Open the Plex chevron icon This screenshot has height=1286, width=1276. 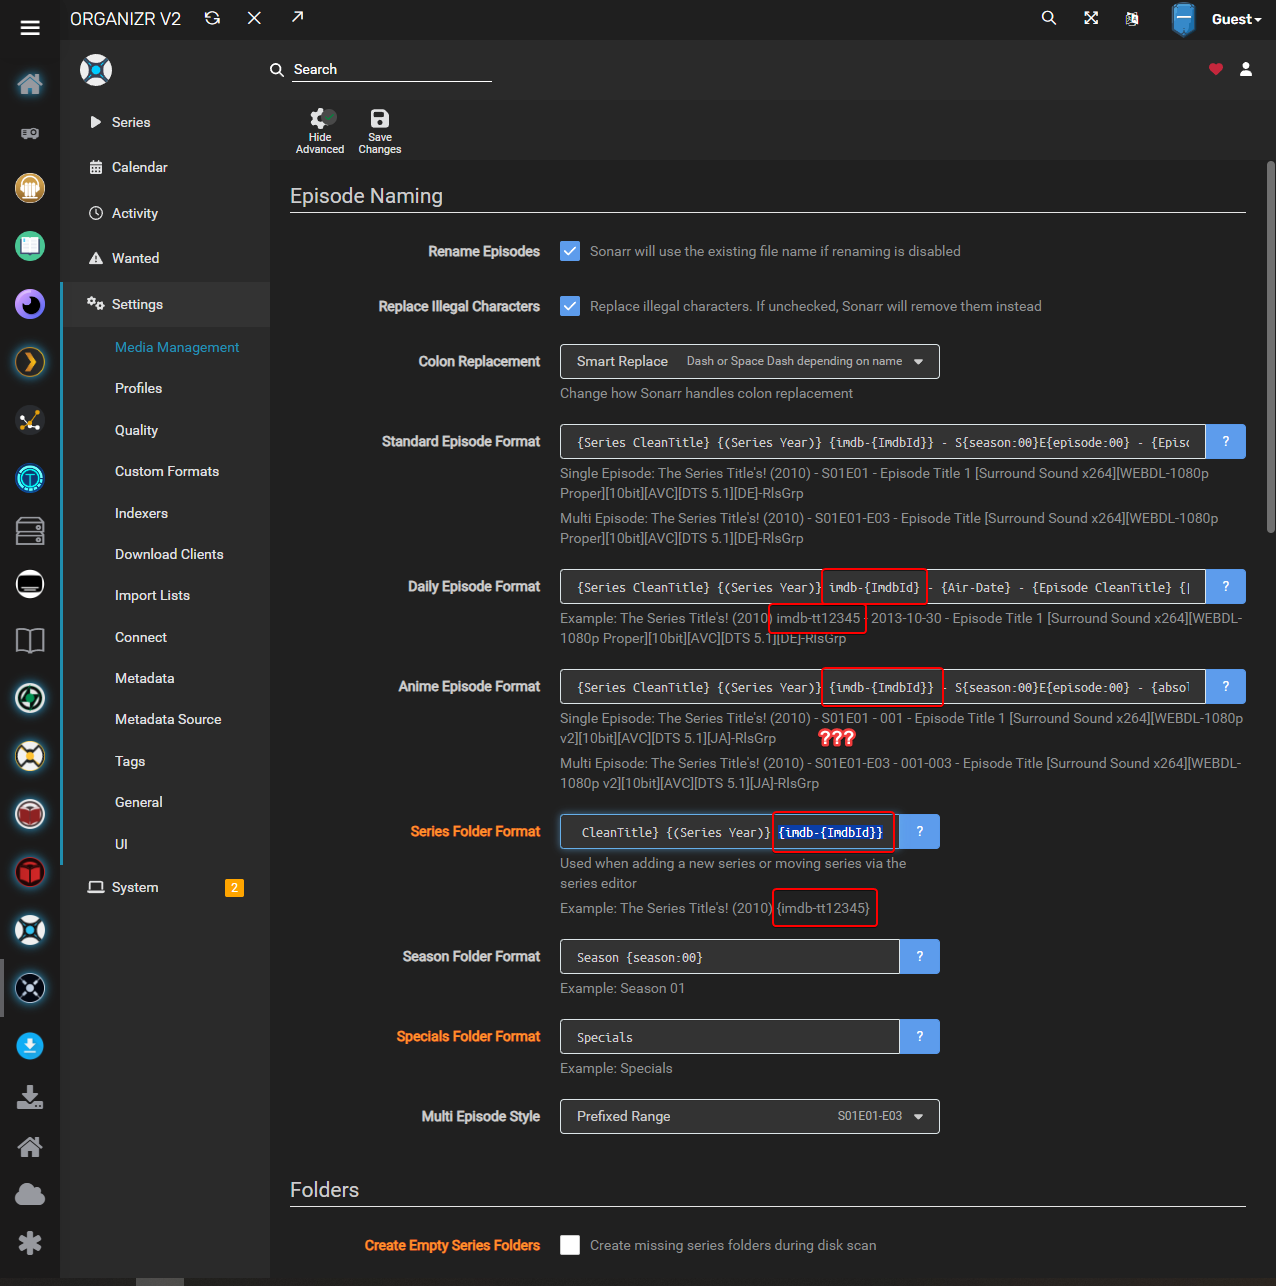30,361
